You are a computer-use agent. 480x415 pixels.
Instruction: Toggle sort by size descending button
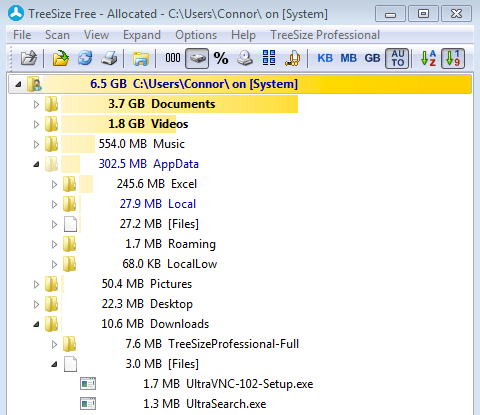[453, 58]
